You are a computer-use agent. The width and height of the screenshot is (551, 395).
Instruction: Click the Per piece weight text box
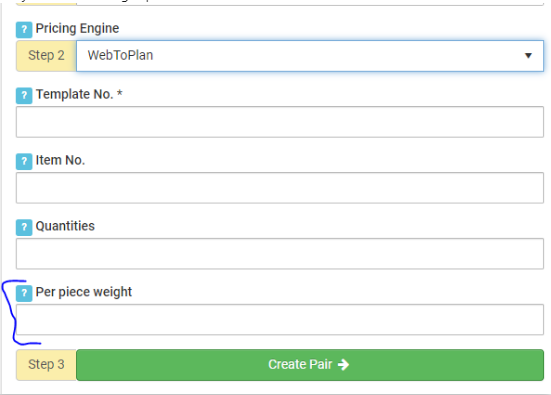(x=280, y=319)
